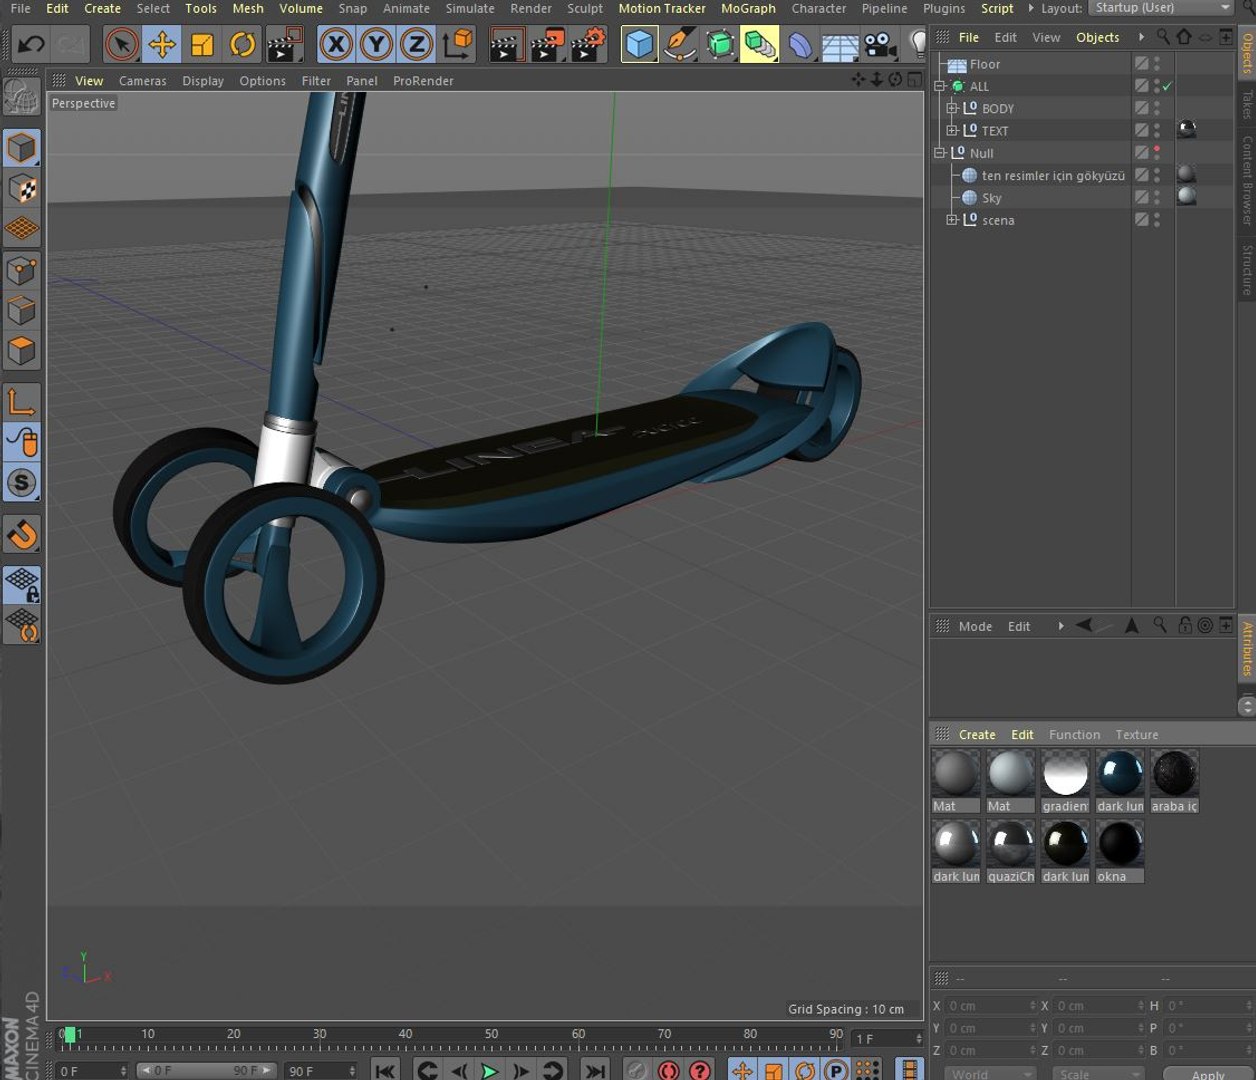Toggle the green enable checkmark on ALL
The width and height of the screenshot is (1256, 1080).
1167,86
